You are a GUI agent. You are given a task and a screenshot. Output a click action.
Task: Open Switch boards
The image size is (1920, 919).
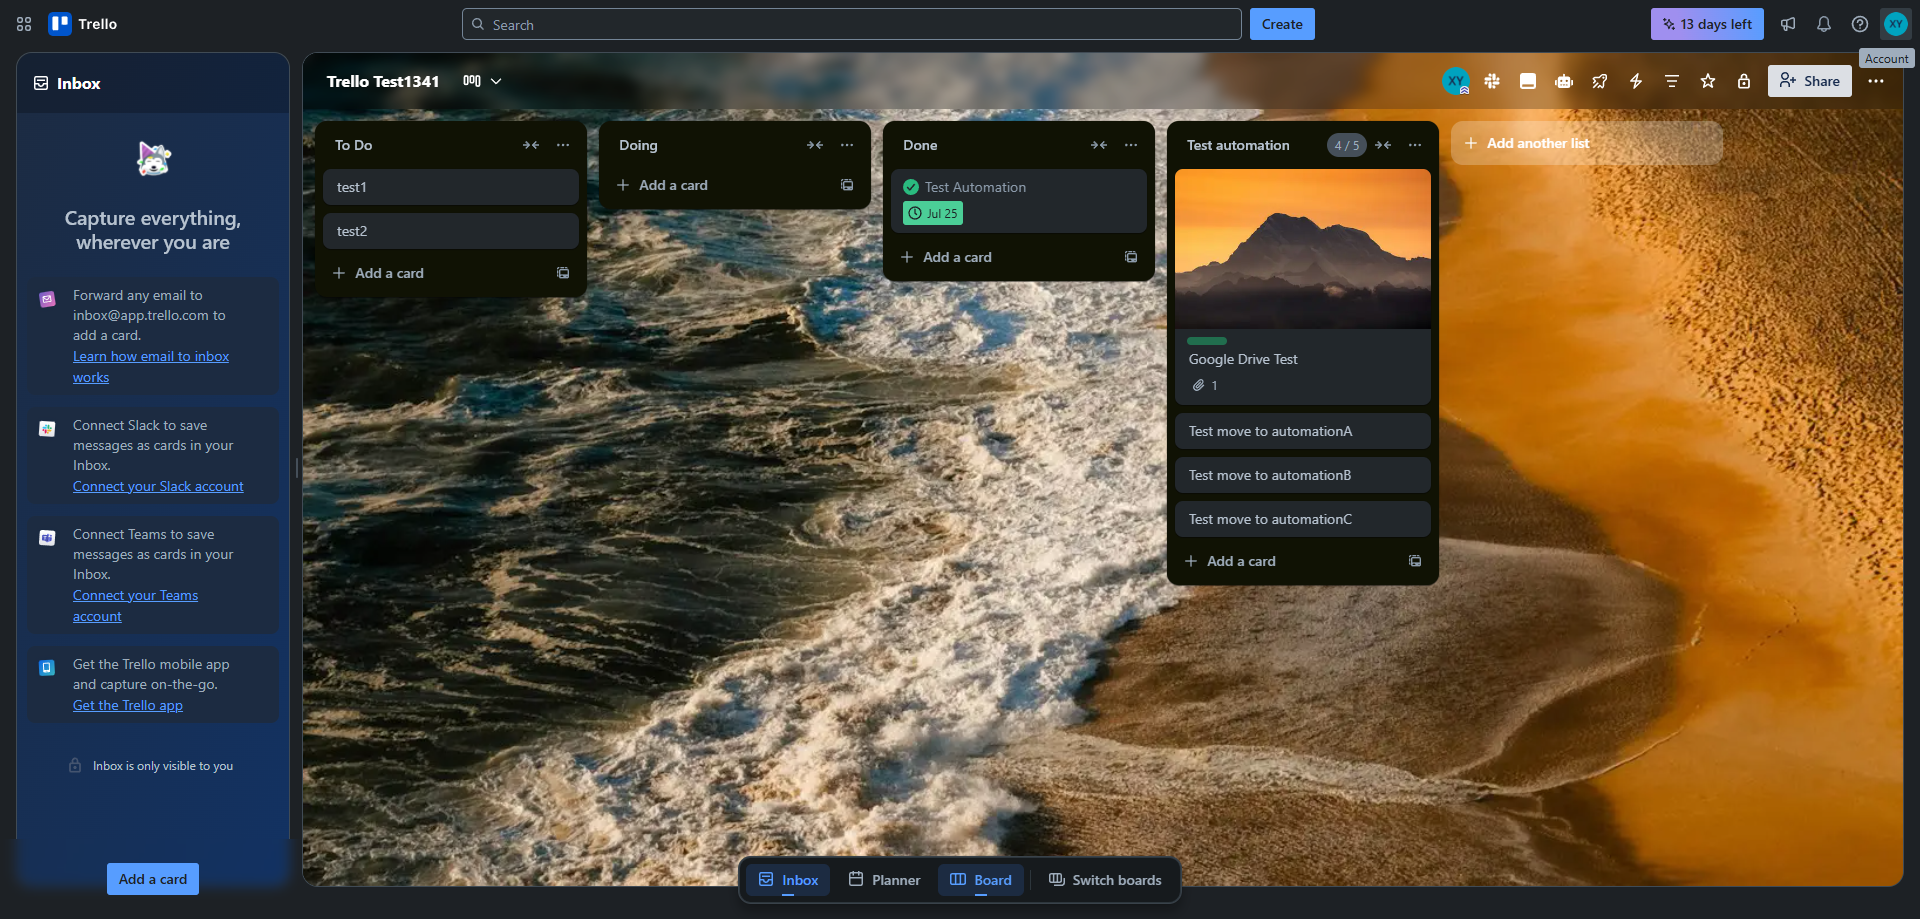pos(1105,880)
